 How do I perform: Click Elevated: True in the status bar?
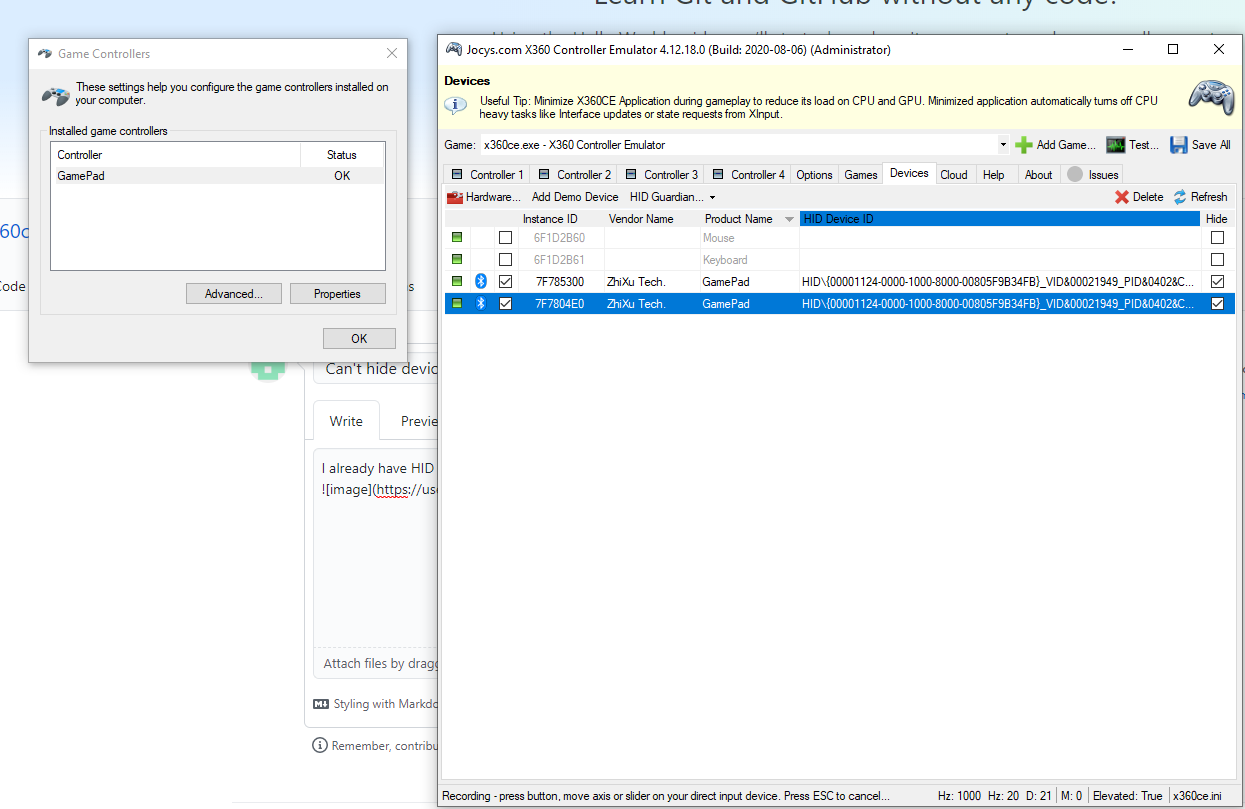click(1128, 796)
